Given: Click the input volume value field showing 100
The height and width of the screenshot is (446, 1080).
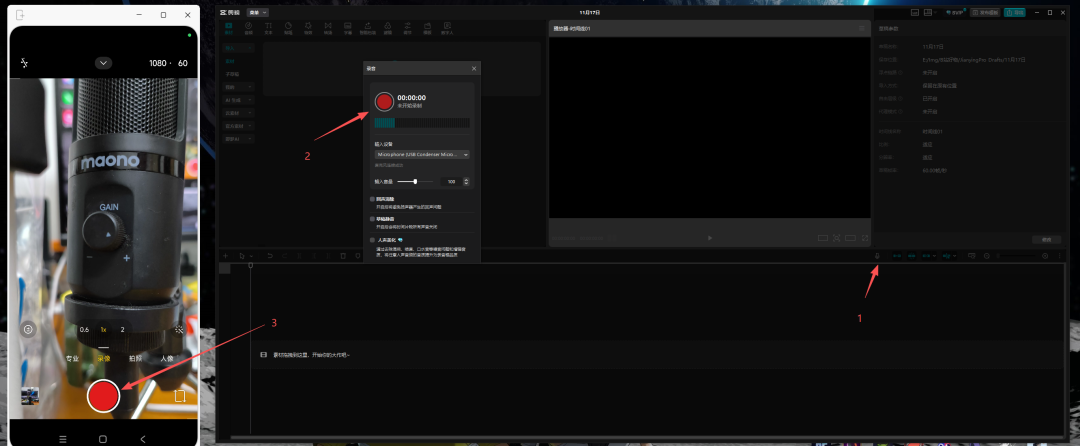Looking at the screenshot, I should click(450, 182).
